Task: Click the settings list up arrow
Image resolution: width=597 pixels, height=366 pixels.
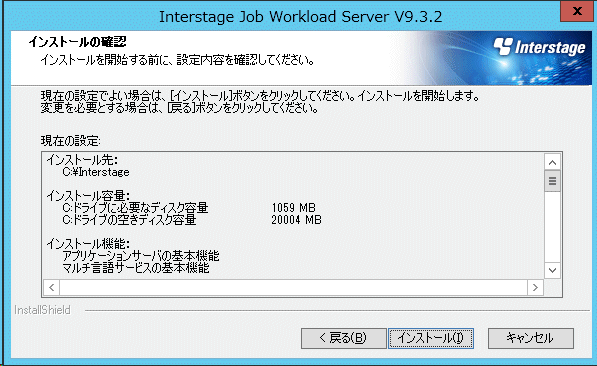Action: point(552,163)
